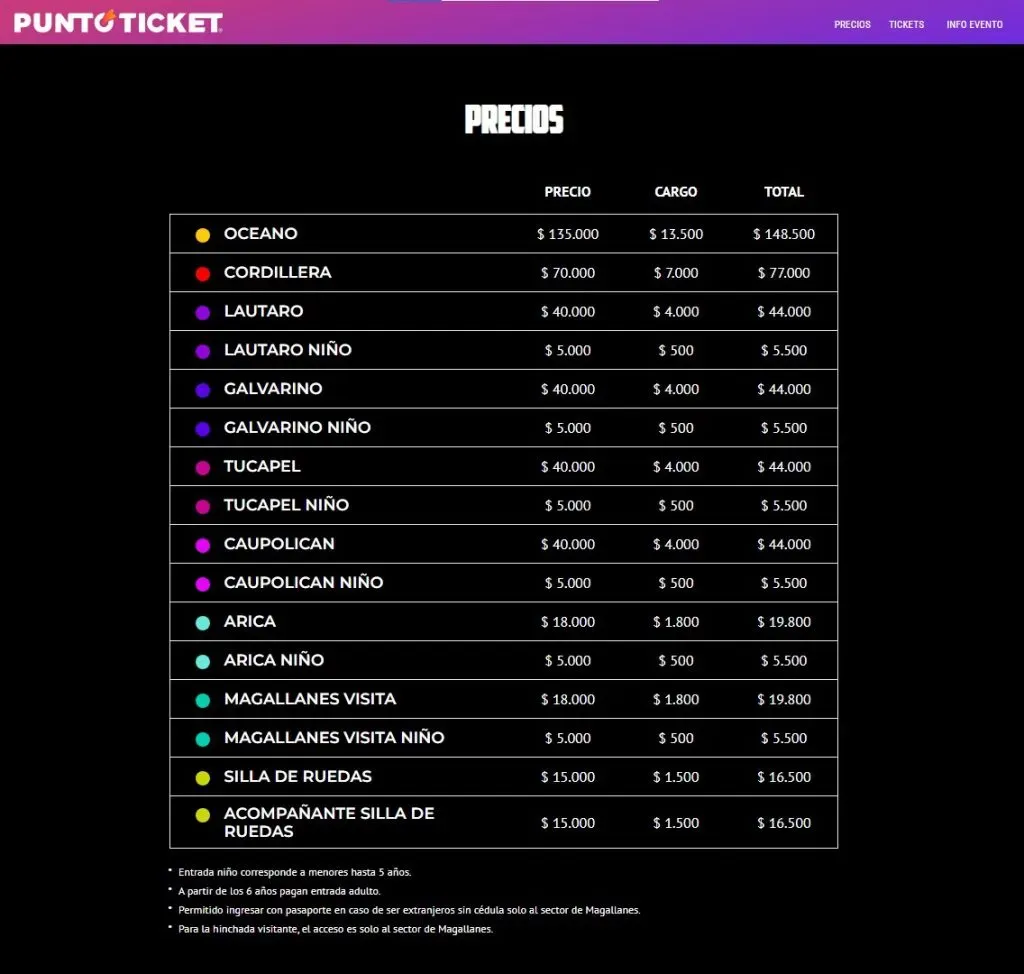Navigate to the TICKETS section
The image size is (1024, 974).
[906, 24]
